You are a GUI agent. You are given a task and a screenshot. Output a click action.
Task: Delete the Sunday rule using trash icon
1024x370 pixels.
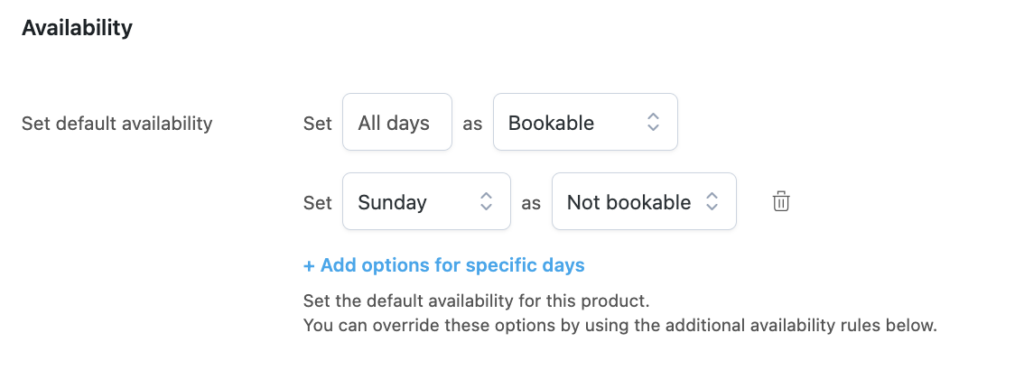781,201
